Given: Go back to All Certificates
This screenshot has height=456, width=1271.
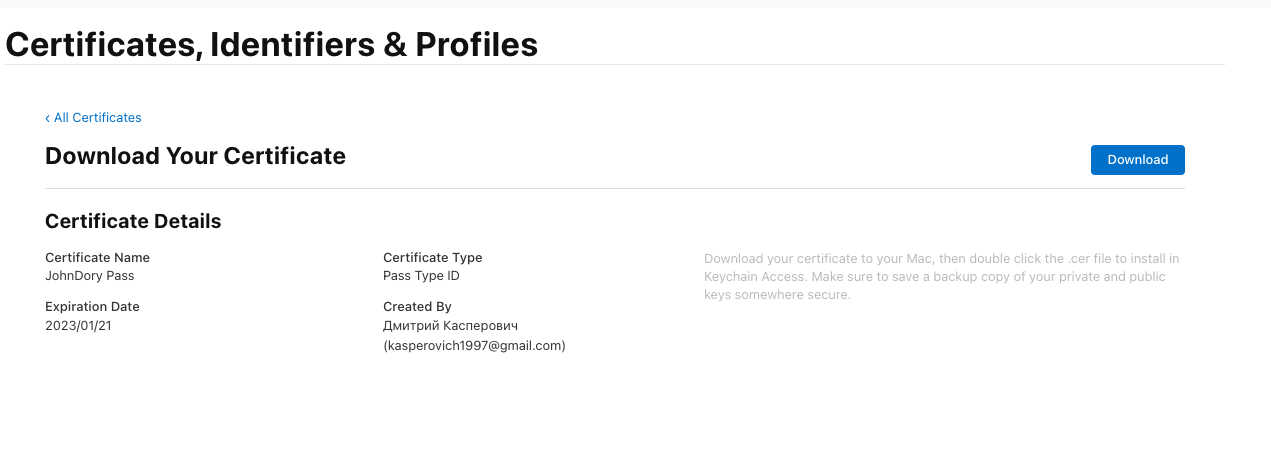Looking at the screenshot, I should pyautogui.click(x=97, y=118).
